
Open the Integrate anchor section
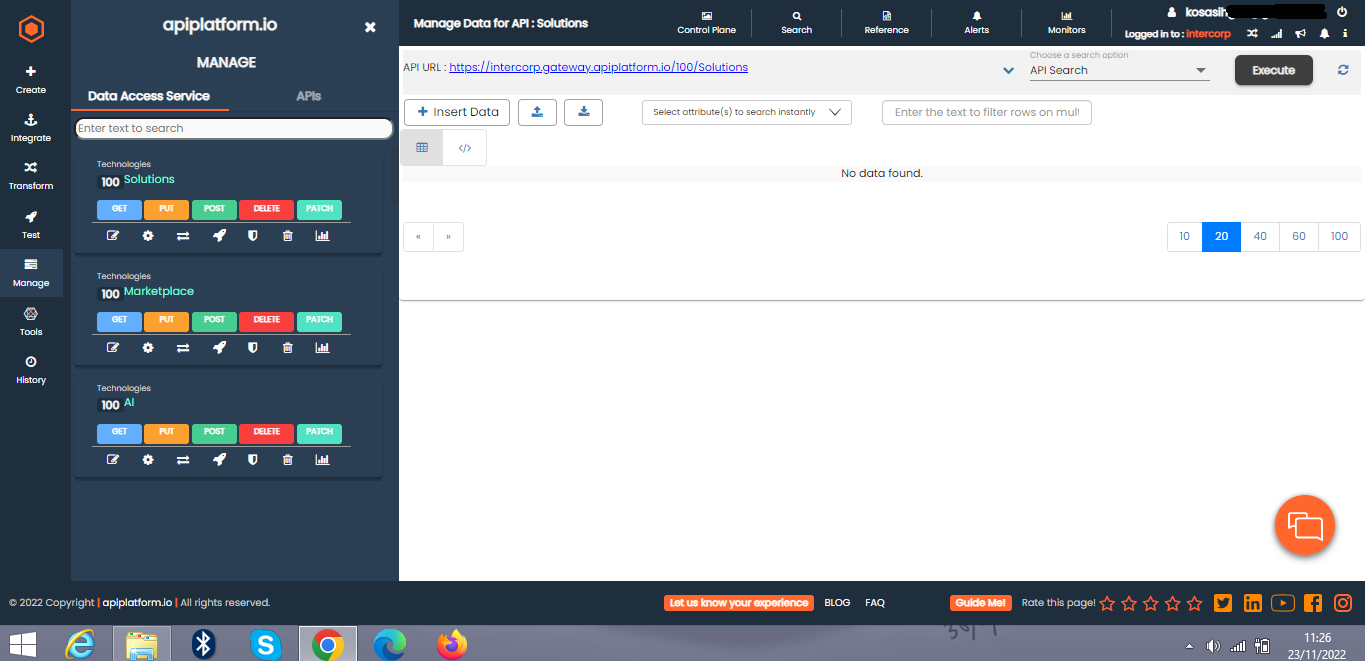coord(31,128)
